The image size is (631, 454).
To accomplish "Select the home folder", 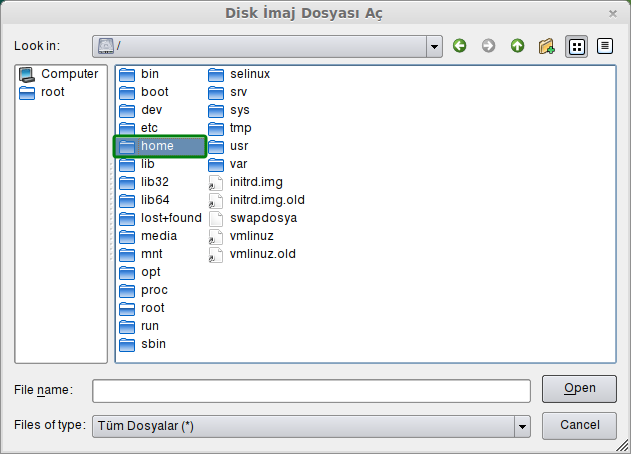I will pyautogui.click(x=160, y=146).
